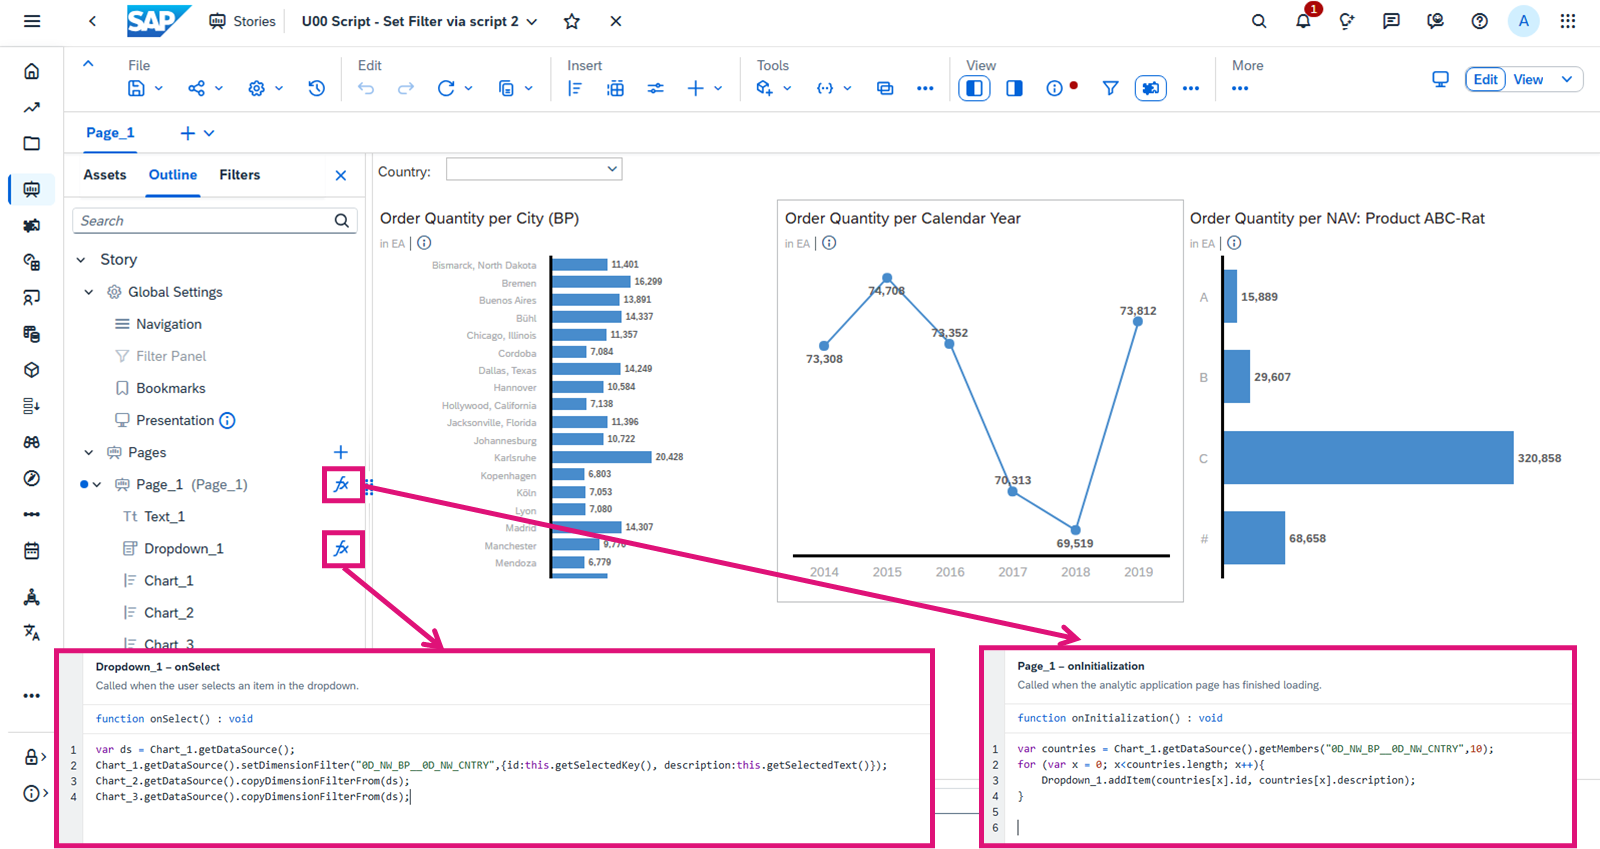1600x849 pixels.
Task: Toggle the left side panel view
Action: [974, 88]
